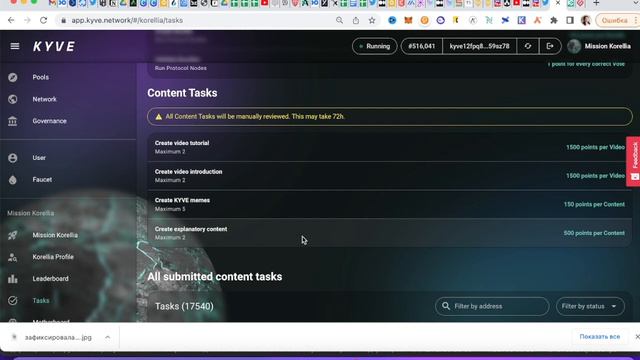Click Показать все downloads link
Screen dimensions: 640x360
click(x=600, y=337)
